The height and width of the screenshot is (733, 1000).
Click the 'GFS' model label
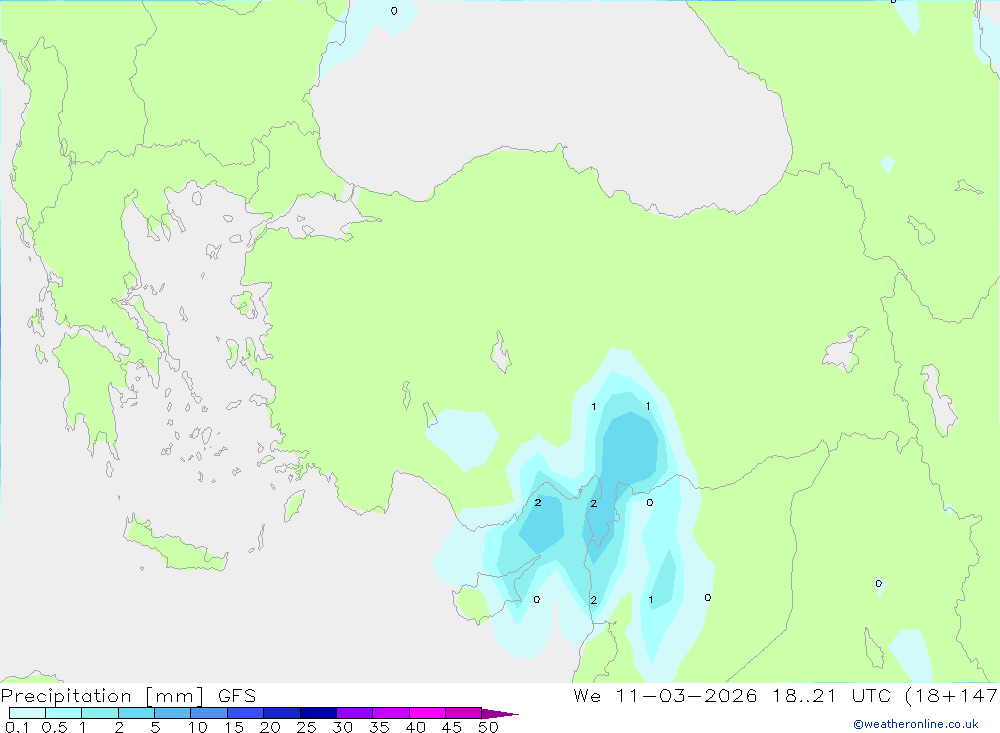237,695
